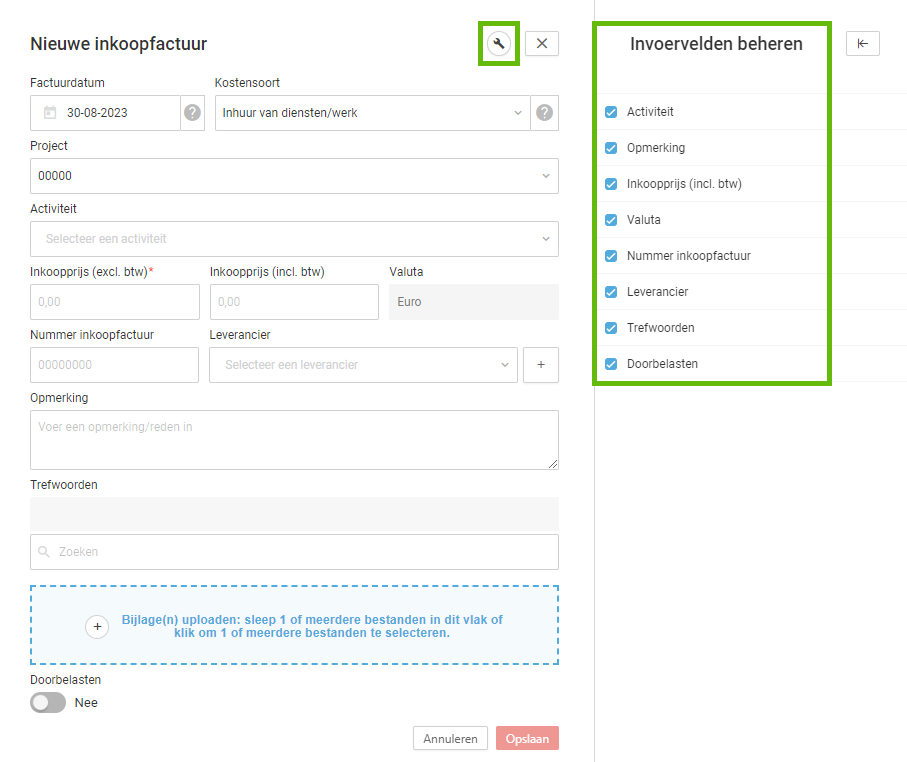Toggle the Doorbelasten switch on
Viewport: 907px width, 762px height.
coord(48,702)
